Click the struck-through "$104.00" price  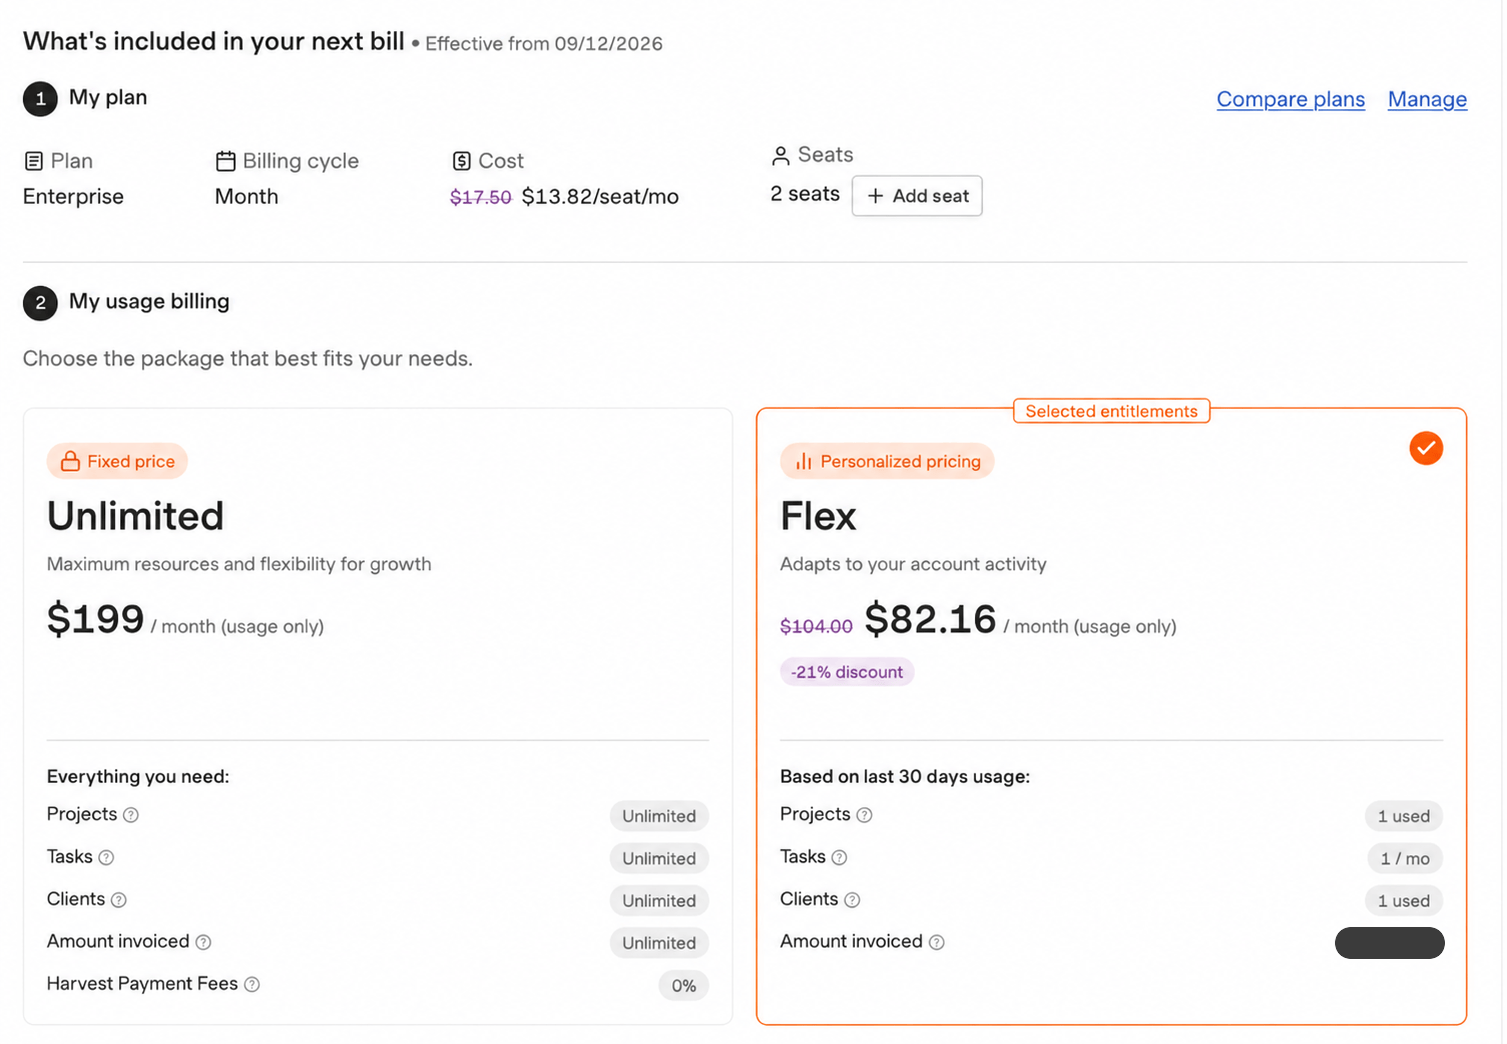tap(817, 626)
